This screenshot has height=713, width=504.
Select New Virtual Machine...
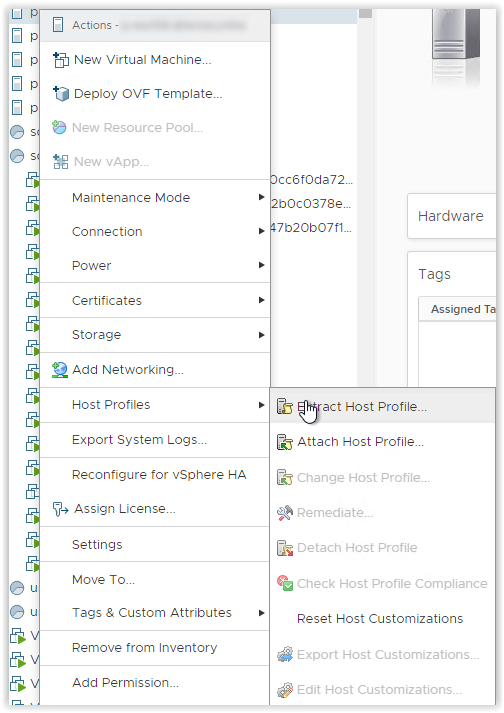(155, 60)
